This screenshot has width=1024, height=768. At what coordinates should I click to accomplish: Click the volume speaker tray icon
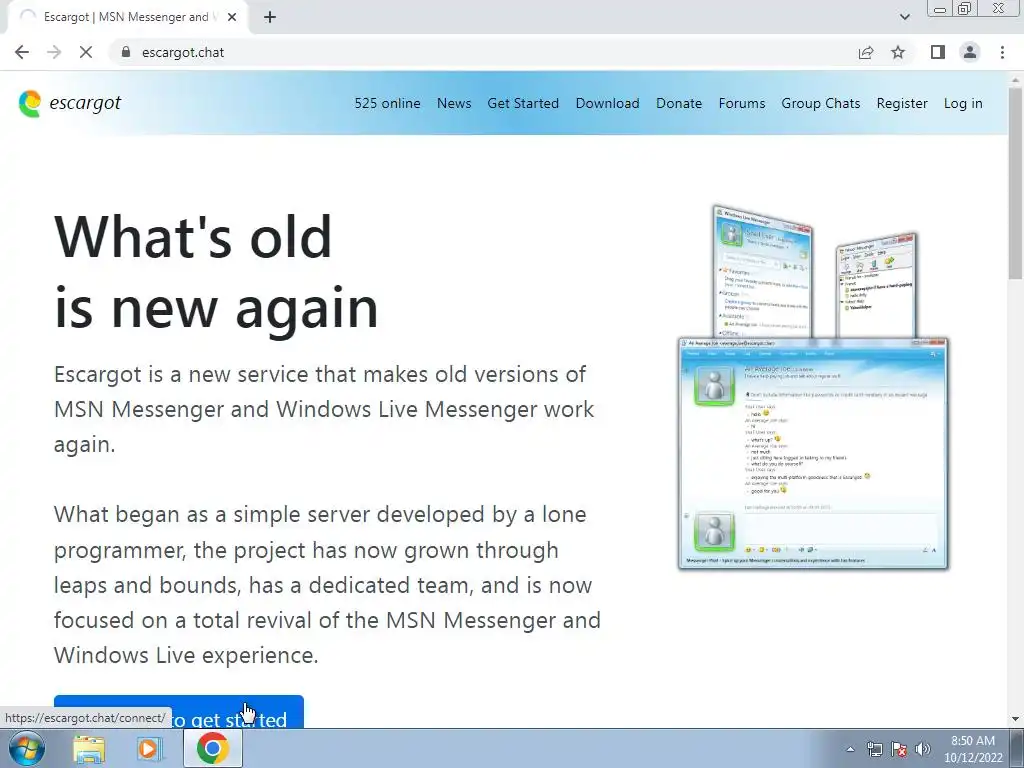(922, 749)
